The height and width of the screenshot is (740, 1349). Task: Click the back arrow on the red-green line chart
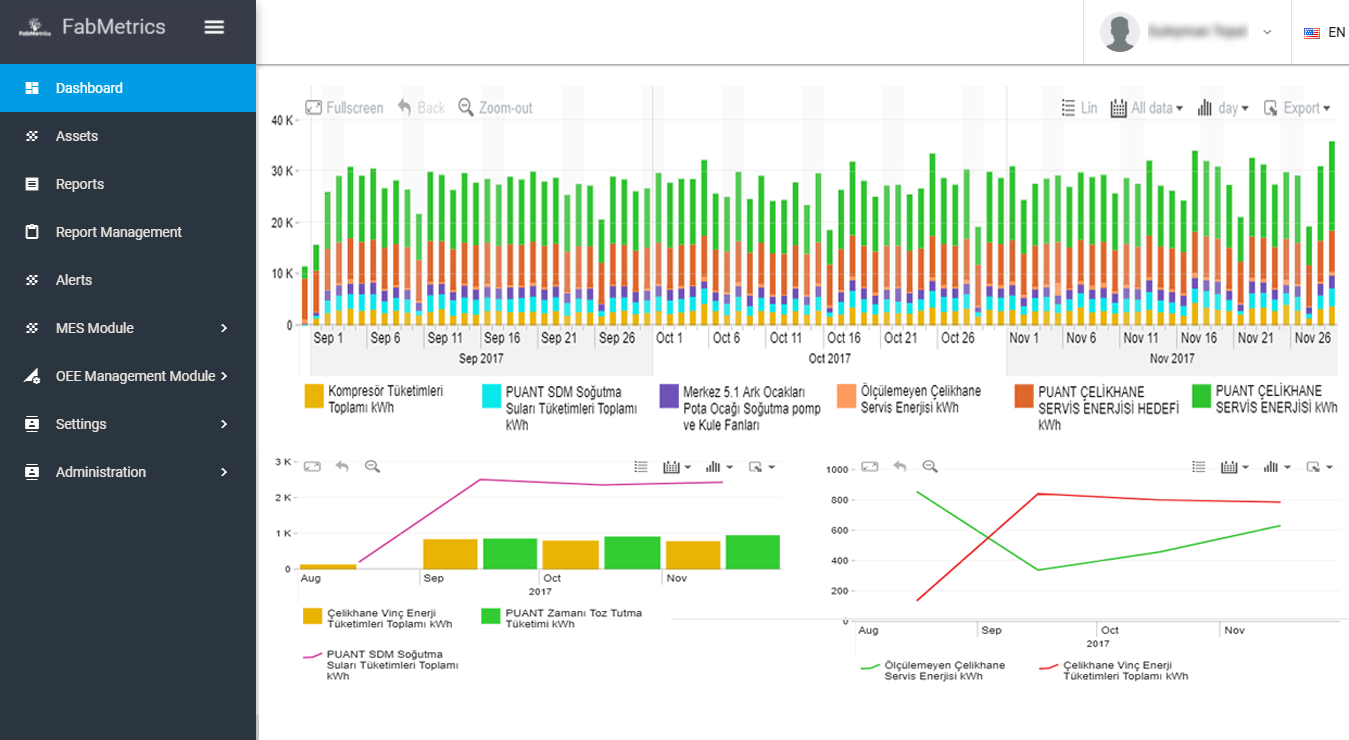click(x=900, y=467)
